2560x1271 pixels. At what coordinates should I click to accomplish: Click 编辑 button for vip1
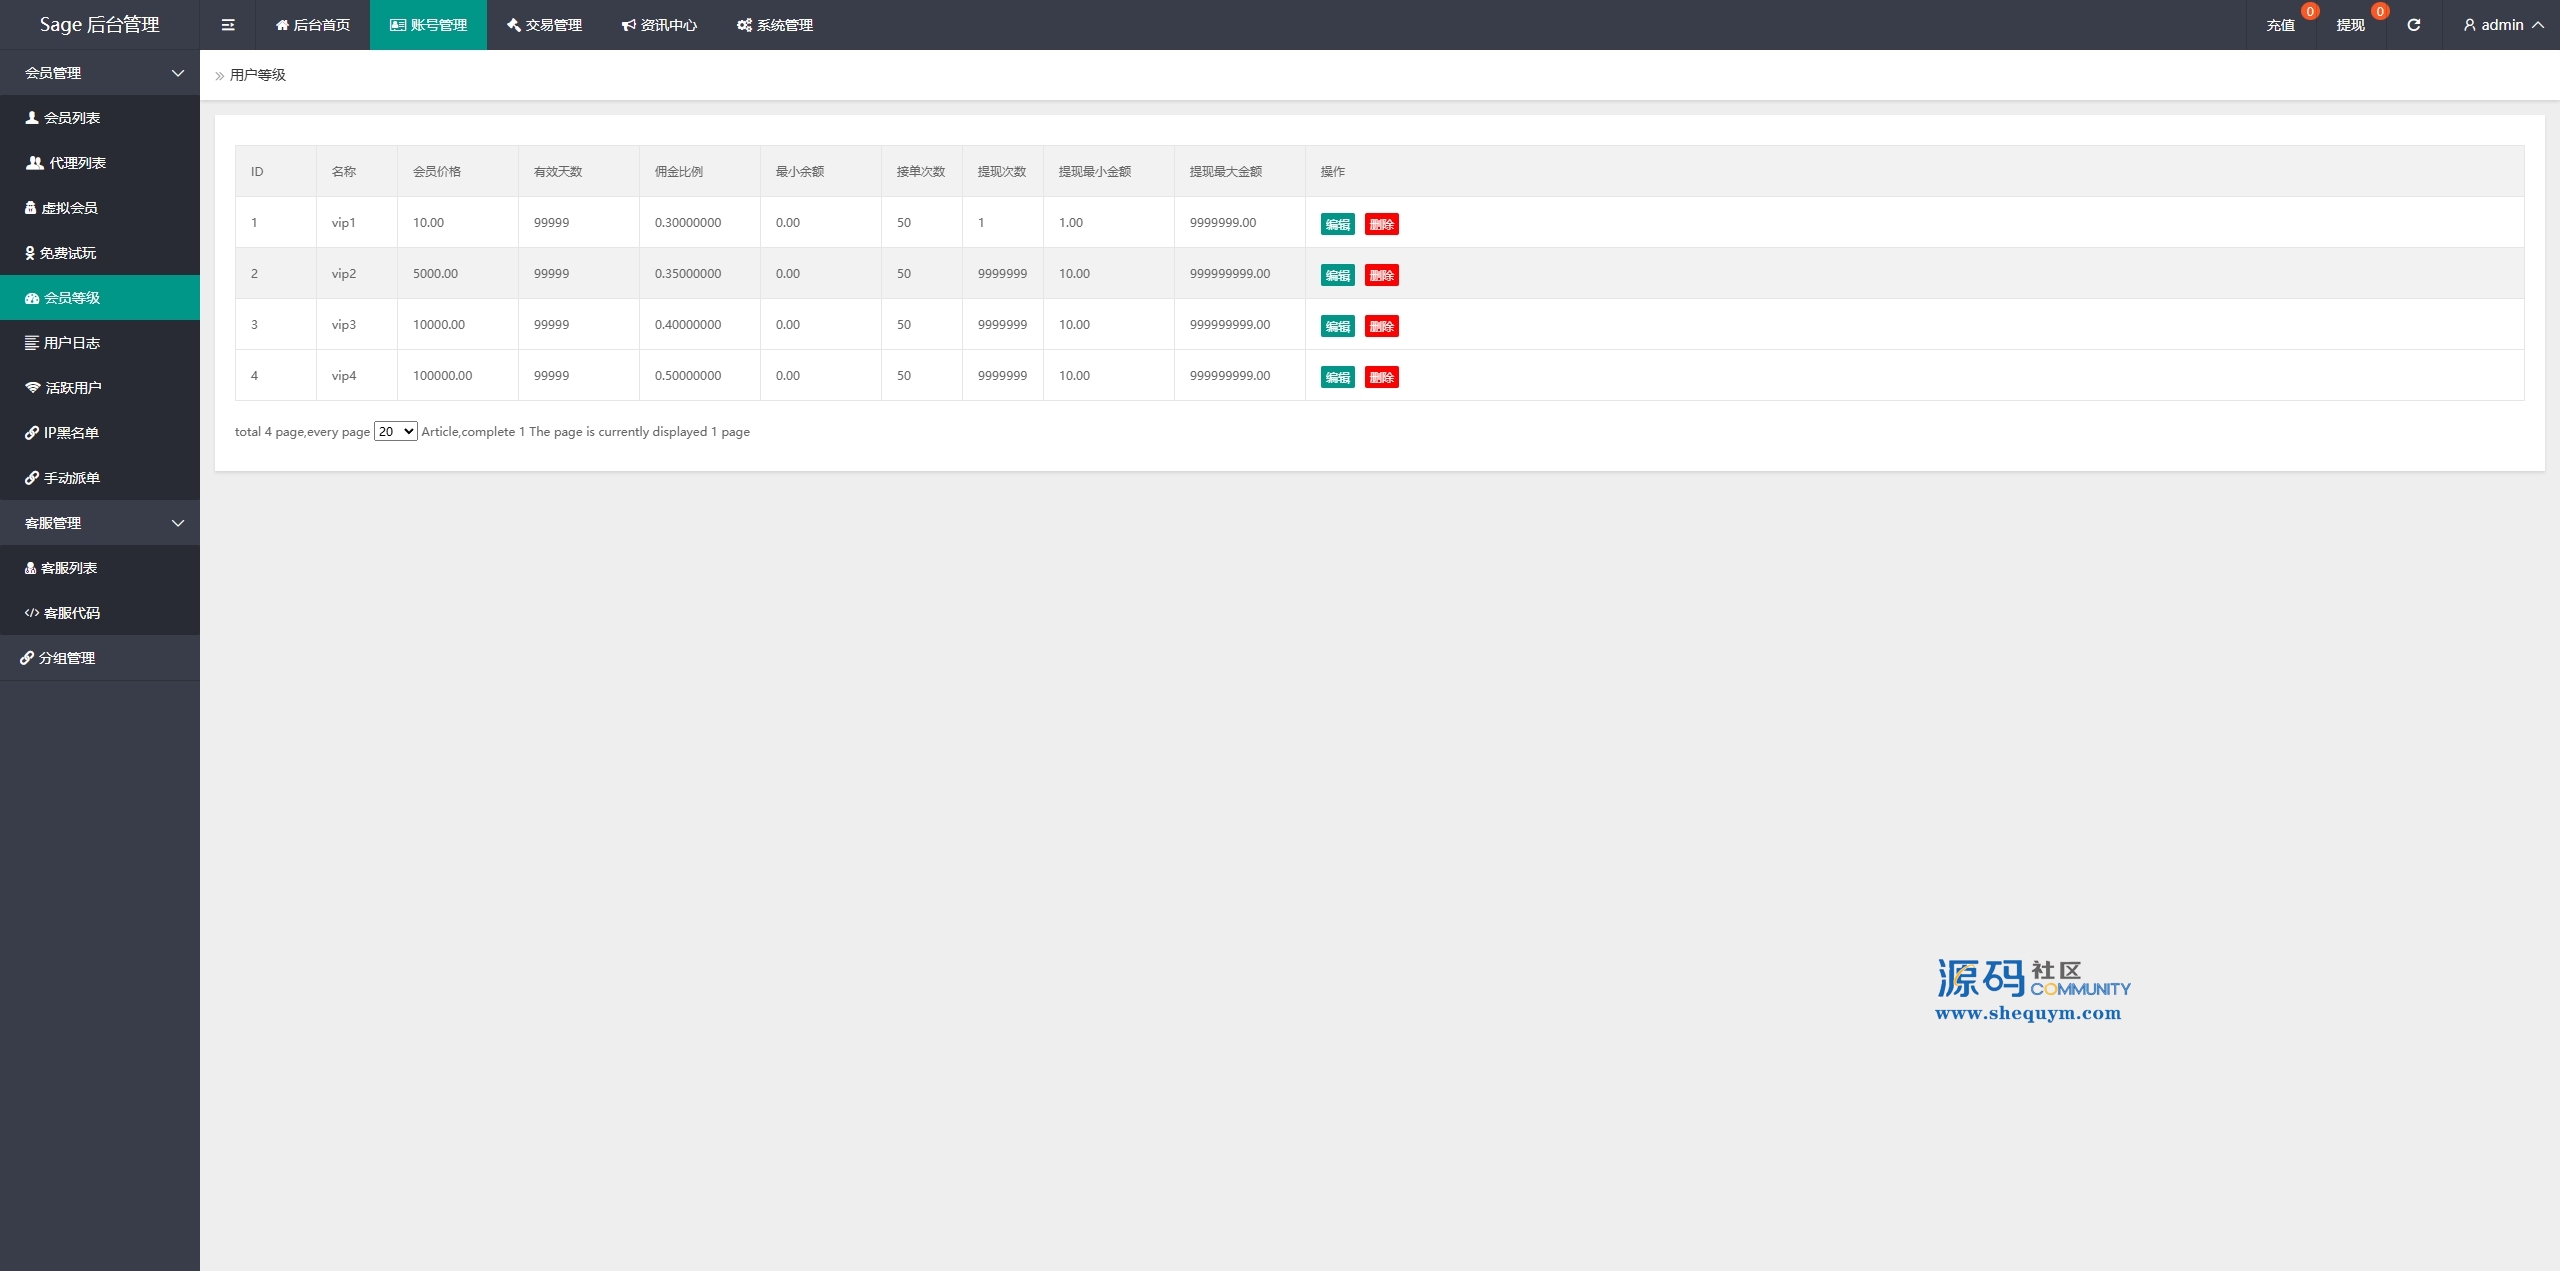[x=1337, y=224]
